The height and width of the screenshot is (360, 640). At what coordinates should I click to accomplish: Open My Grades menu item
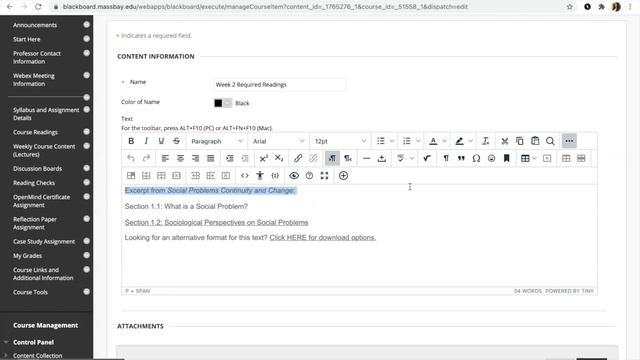[27, 256]
